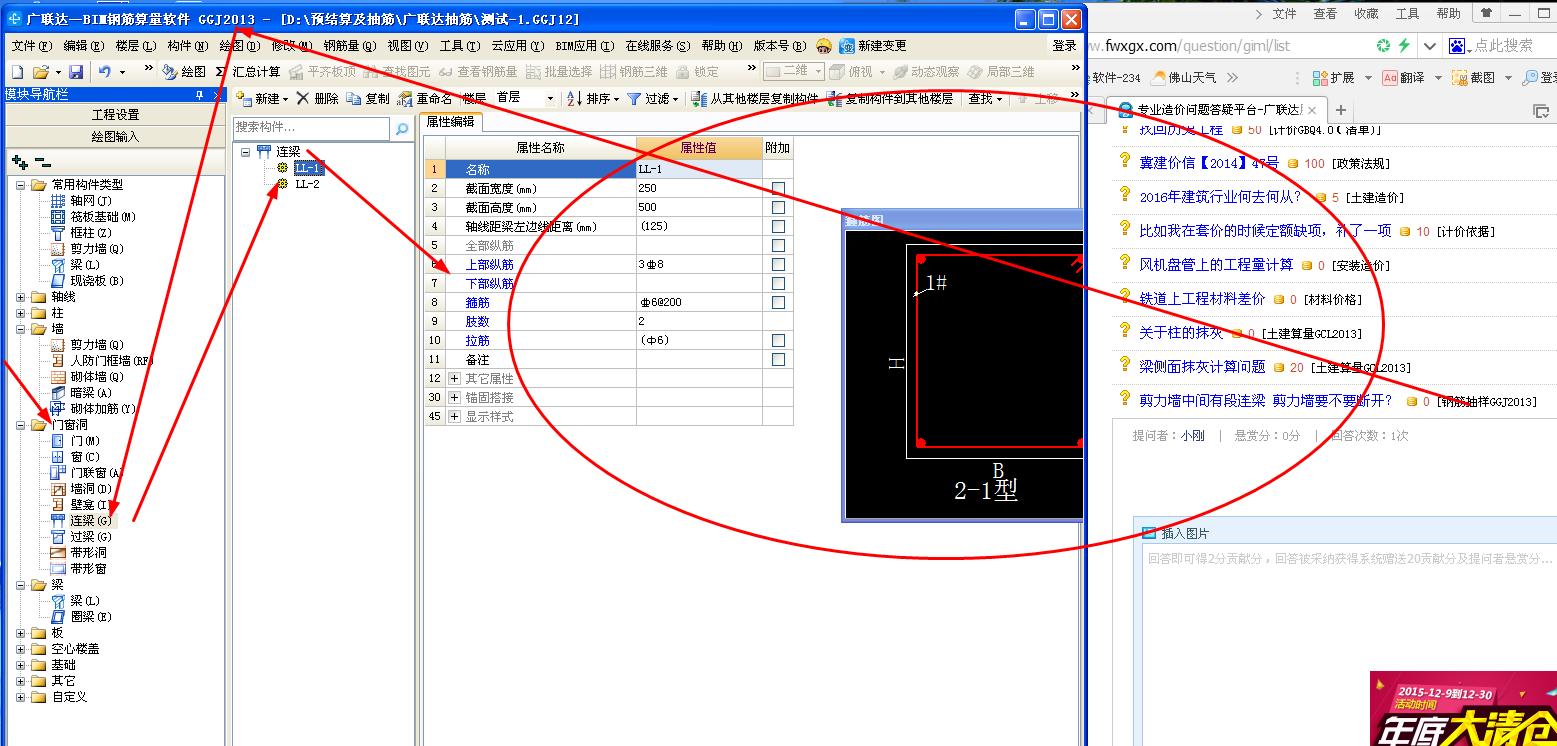
Task: Select 砌体加筋(Y) under 墙
Action: pyautogui.click(x=93, y=409)
